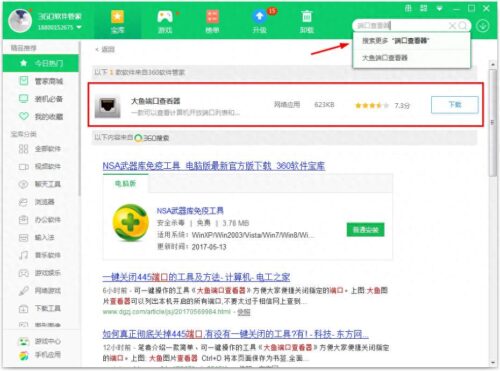Open 游戏中心 at the sidebar bottom
The image size is (500, 371).
click(40, 341)
